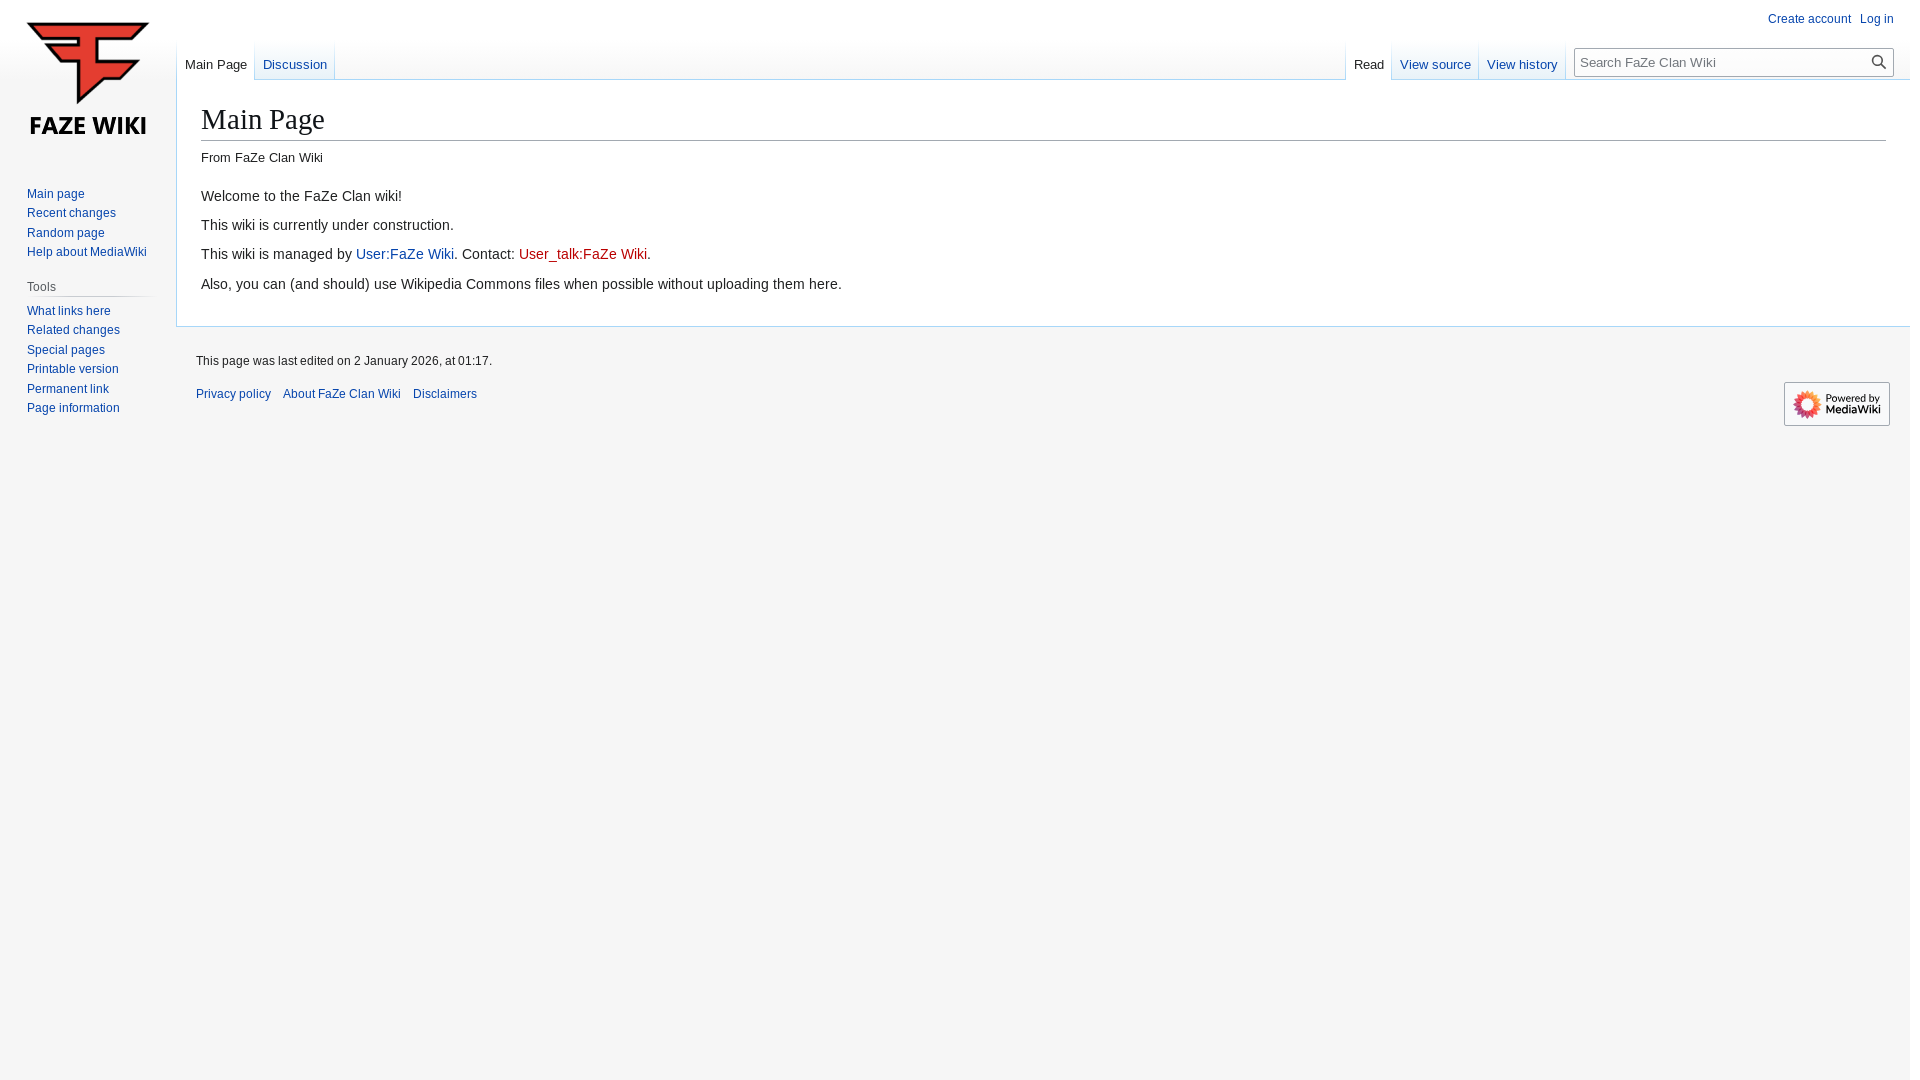Image resolution: width=1920 pixels, height=1080 pixels.
Task: Click the Log in link
Action: pyautogui.click(x=1876, y=19)
